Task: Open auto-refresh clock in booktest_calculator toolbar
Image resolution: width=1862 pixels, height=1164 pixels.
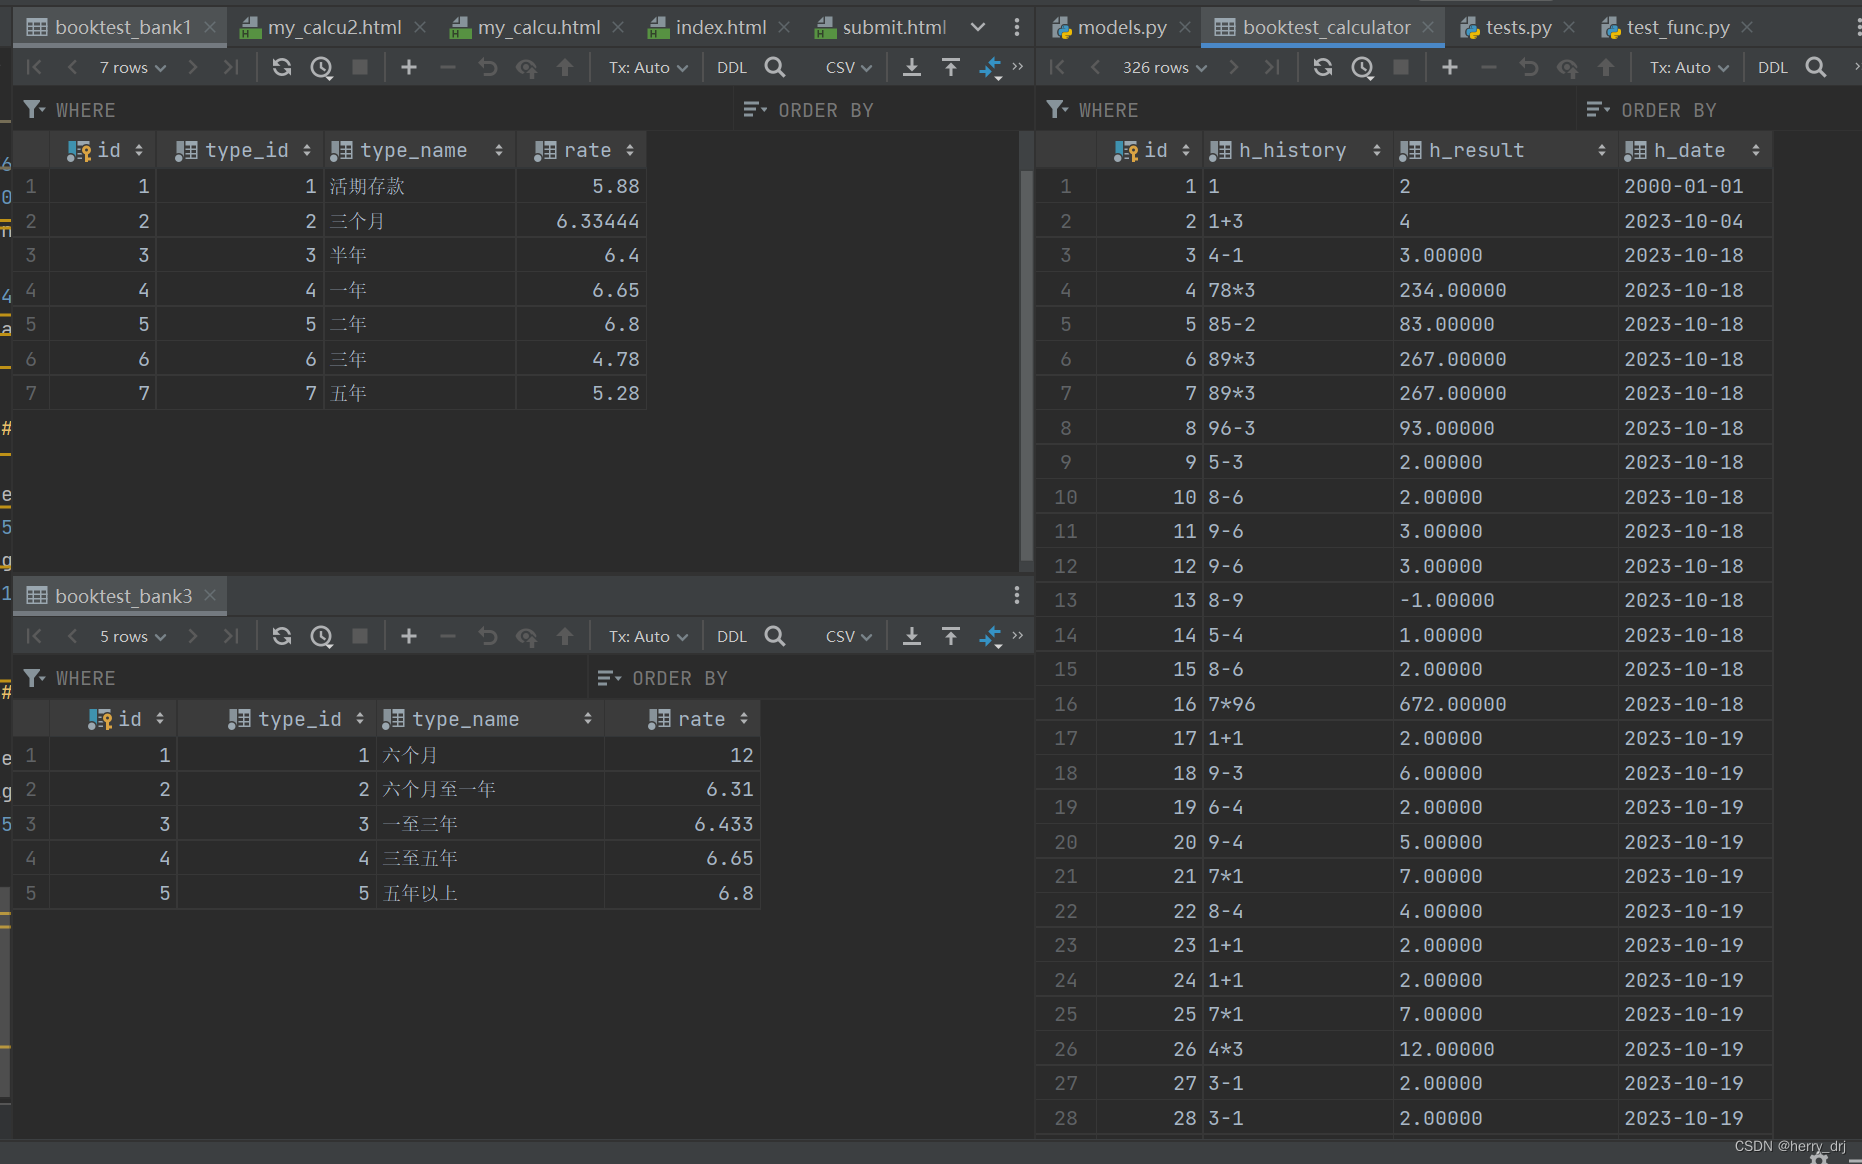Action: coord(1362,67)
